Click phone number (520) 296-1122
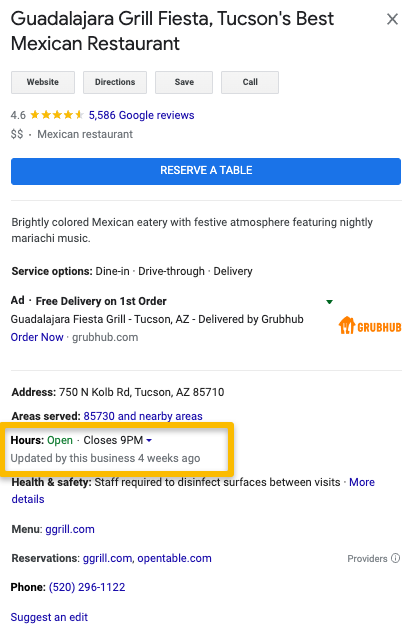The image size is (410, 635). point(87,587)
